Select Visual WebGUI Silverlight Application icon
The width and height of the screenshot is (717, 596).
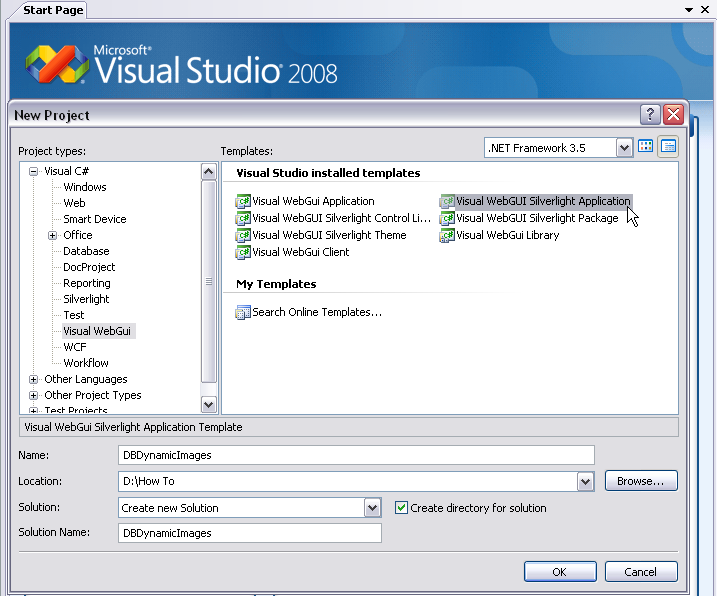(x=447, y=201)
